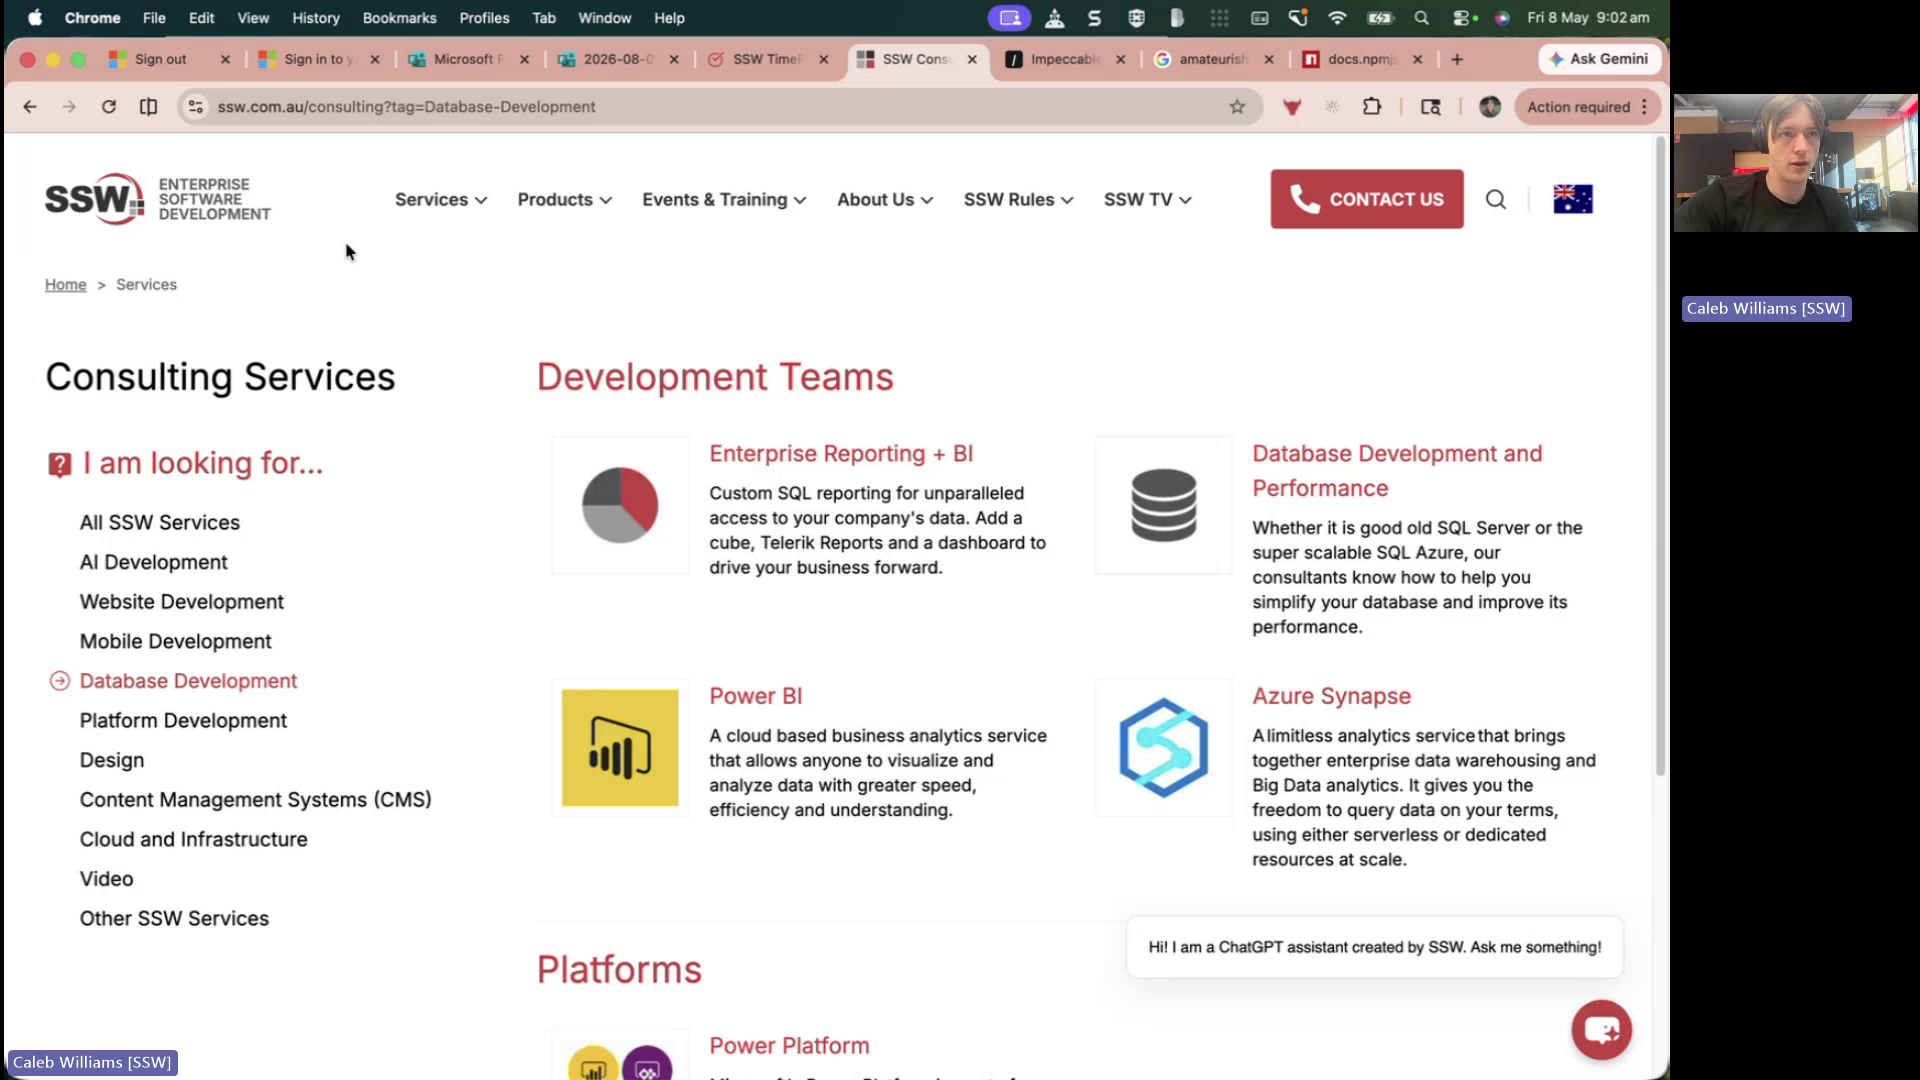Click the site information icon in address bar
The width and height of the screenshot is (1920, 1080).
(x=196, y=107)
